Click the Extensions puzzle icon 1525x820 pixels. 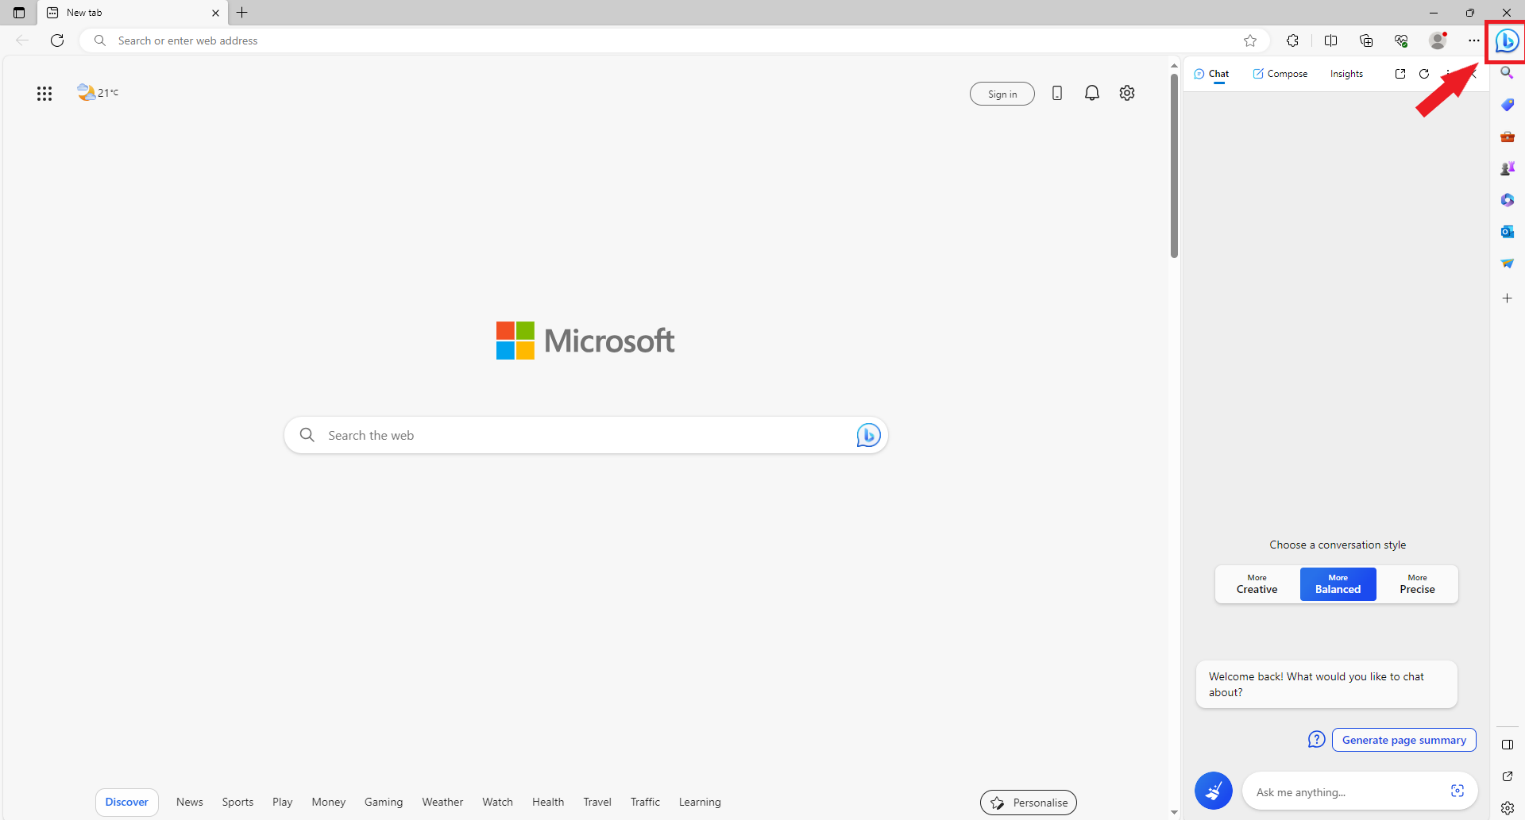(x=1293, y=41)
